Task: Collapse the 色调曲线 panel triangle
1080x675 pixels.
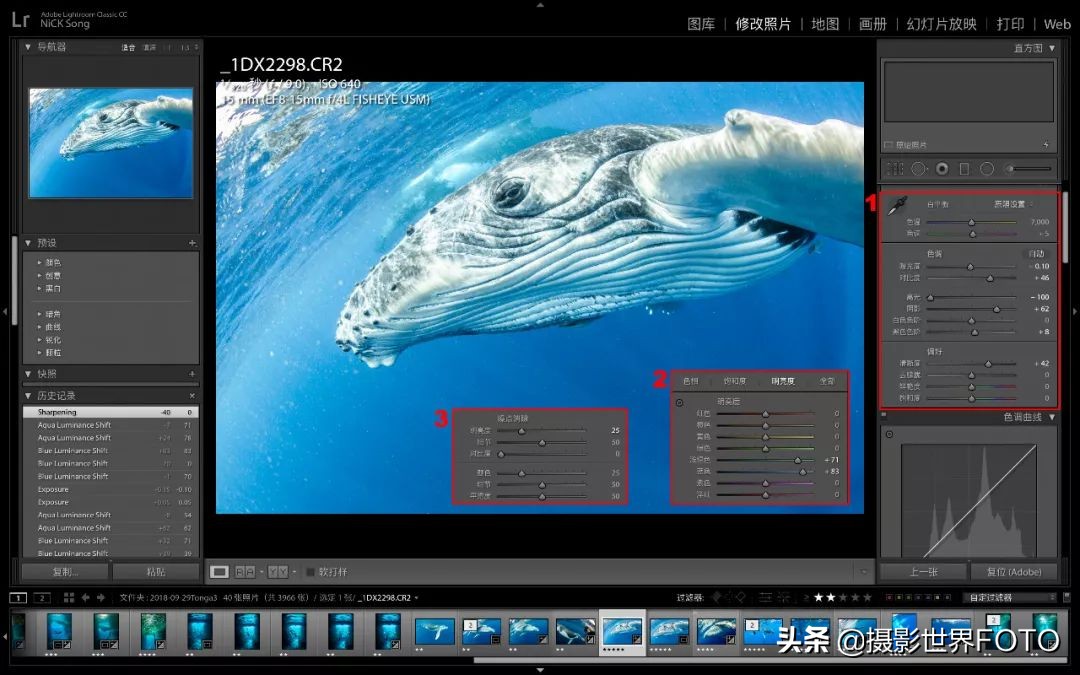Action: (1052, 417)
